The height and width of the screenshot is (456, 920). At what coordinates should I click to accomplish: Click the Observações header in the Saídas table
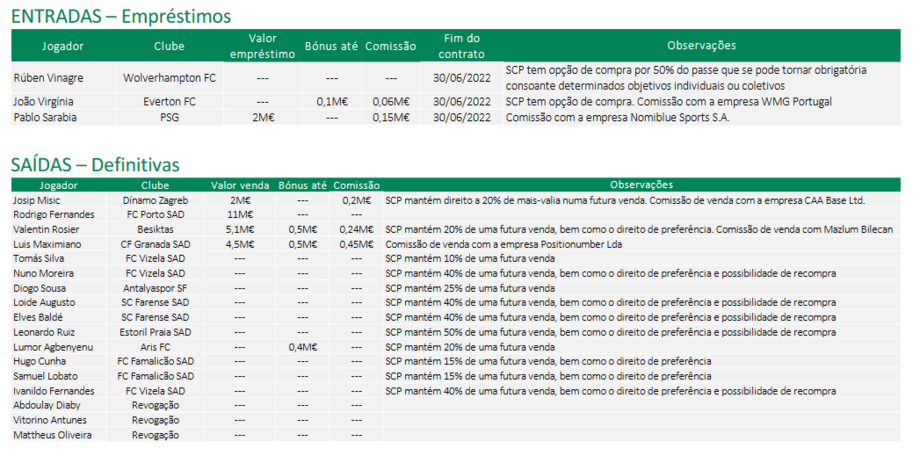[641, 185]
